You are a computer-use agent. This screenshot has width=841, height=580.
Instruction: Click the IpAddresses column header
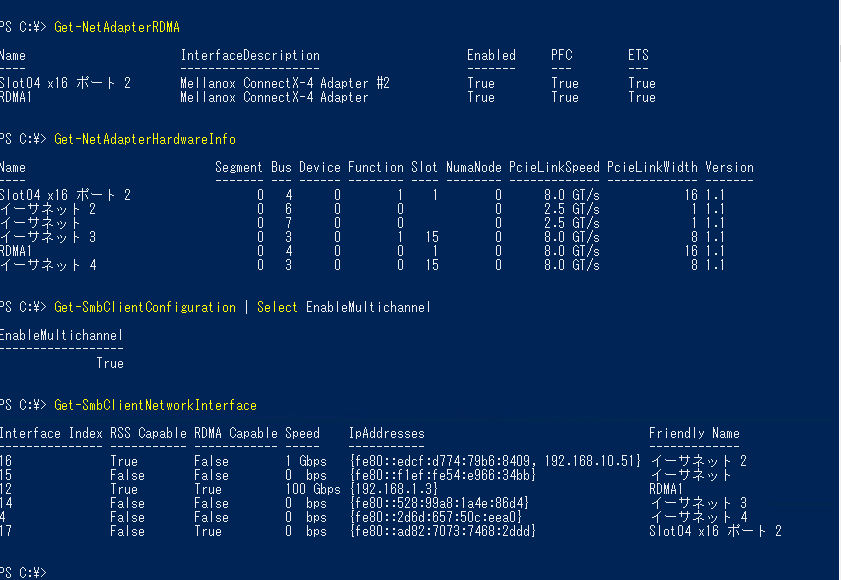tap(387, 434)
